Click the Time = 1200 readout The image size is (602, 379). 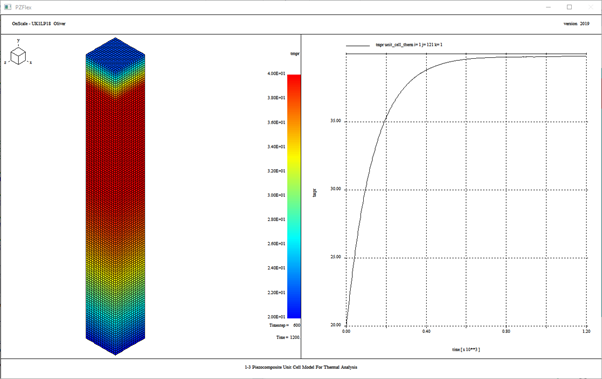point(288,337)
